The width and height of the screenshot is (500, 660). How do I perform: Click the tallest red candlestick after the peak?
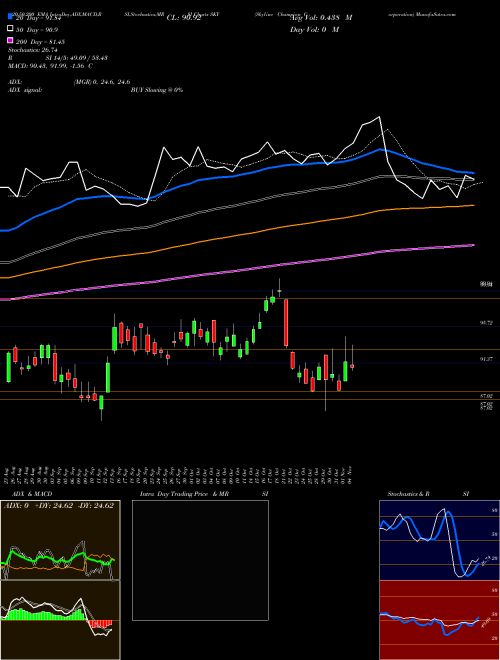pos(286,323)
